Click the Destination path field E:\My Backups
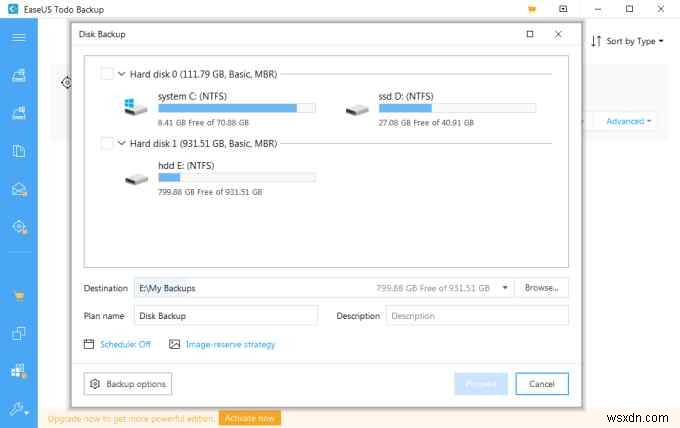The height and width of the screenshot is (428, 680). coord(324,288)
